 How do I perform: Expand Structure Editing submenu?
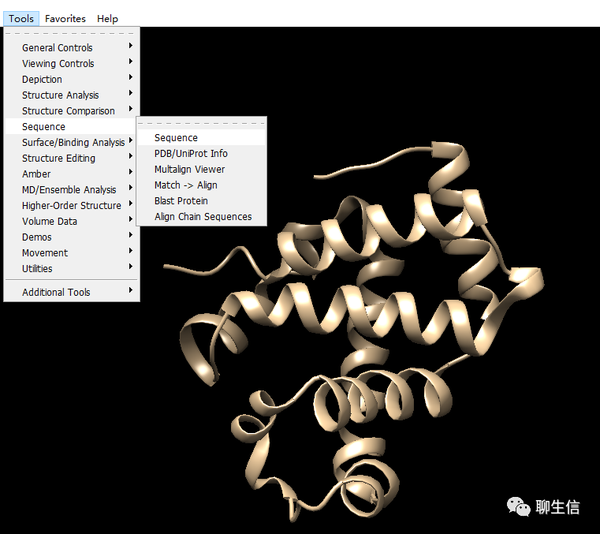(72, 158)
